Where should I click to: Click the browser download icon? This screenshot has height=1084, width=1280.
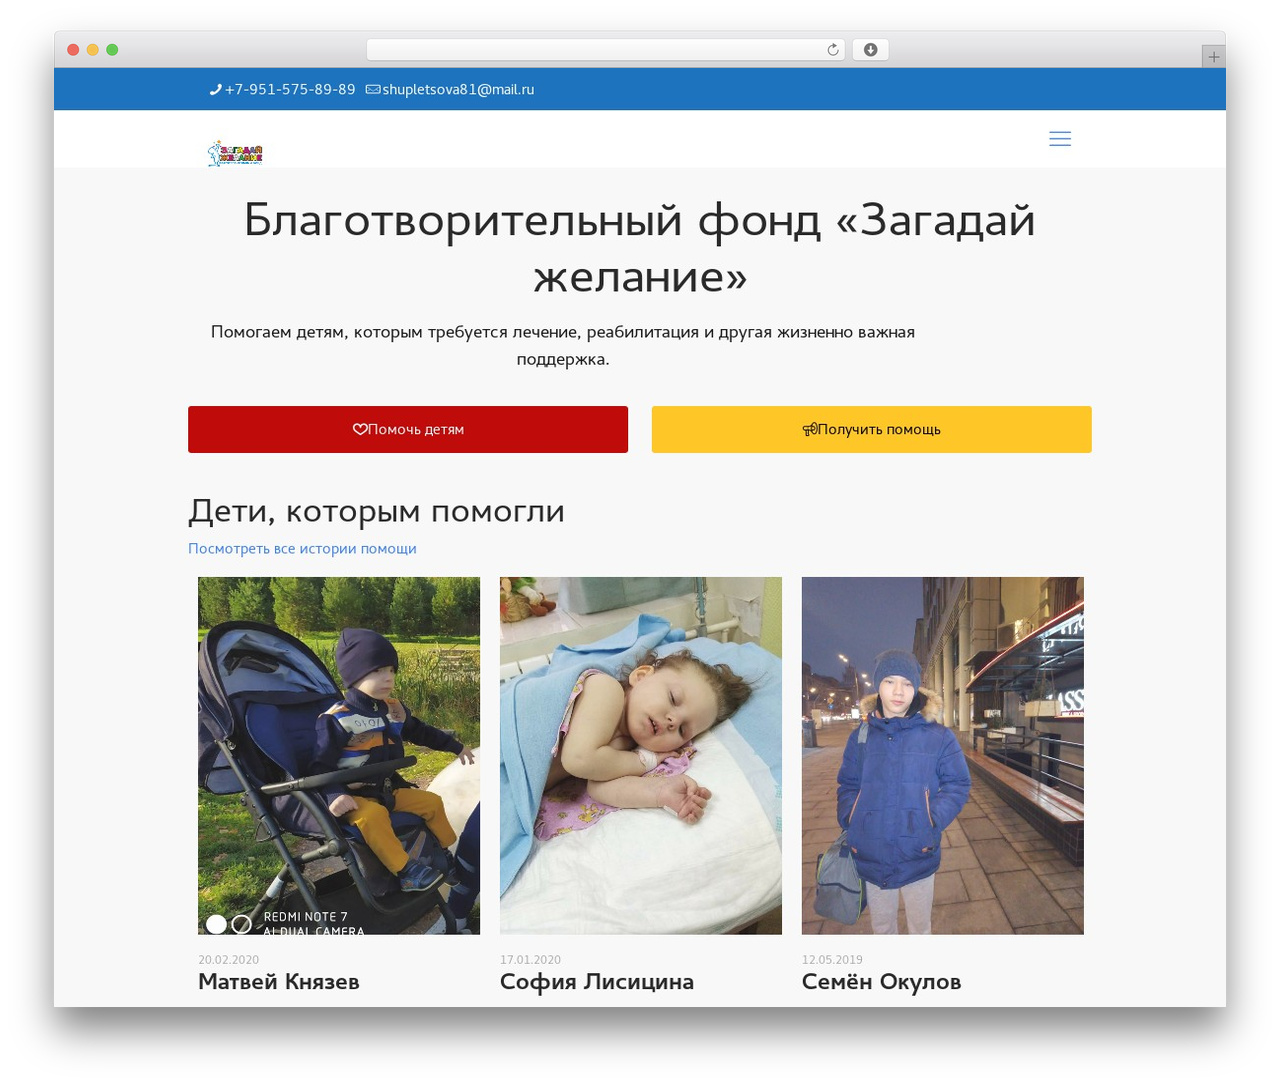pyautogui.click(x=871, y=50)
